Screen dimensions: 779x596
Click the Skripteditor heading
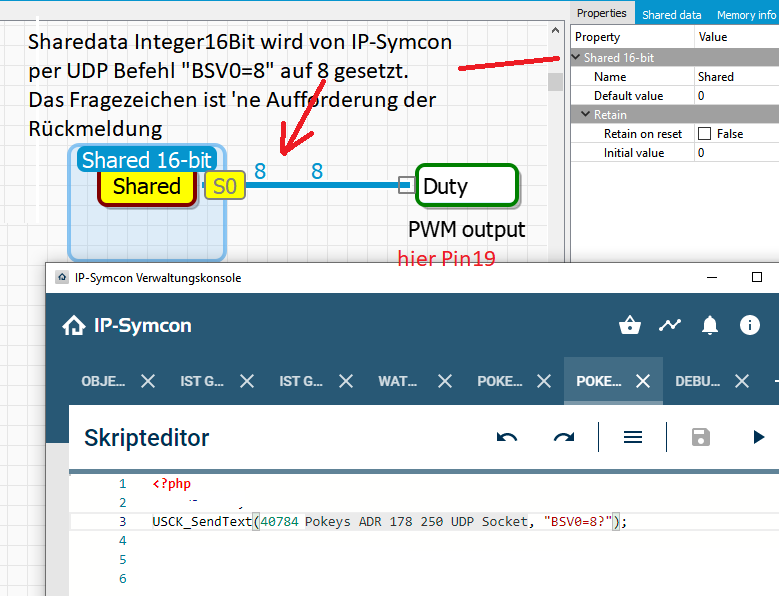147,438
